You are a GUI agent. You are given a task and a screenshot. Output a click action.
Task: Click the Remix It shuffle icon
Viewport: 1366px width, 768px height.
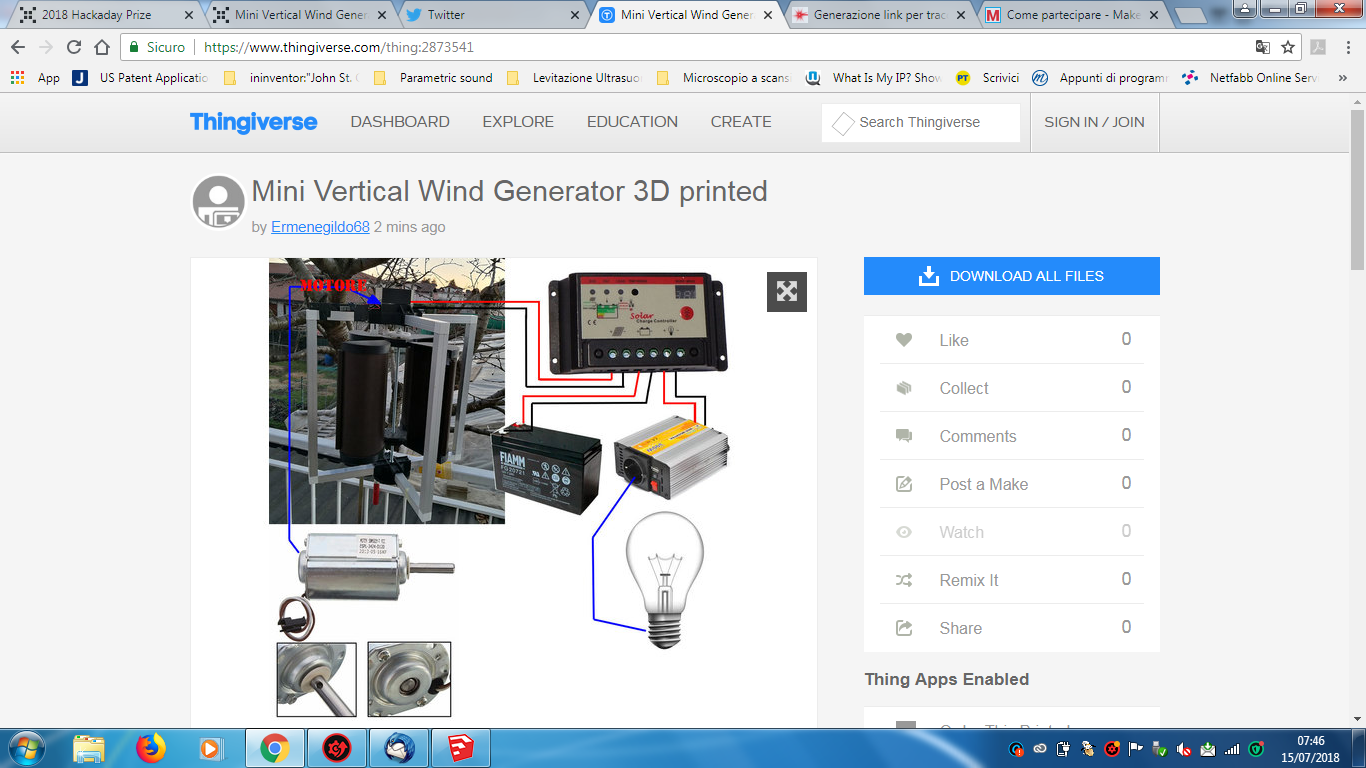point(904,580)
